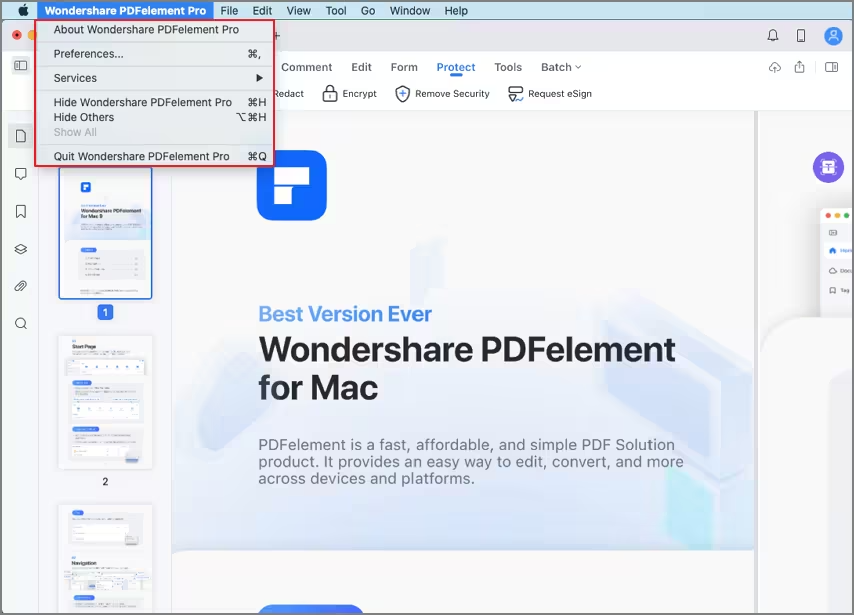Click the mobile device icon
The image size is (854, 615).
tap(801, 35)
